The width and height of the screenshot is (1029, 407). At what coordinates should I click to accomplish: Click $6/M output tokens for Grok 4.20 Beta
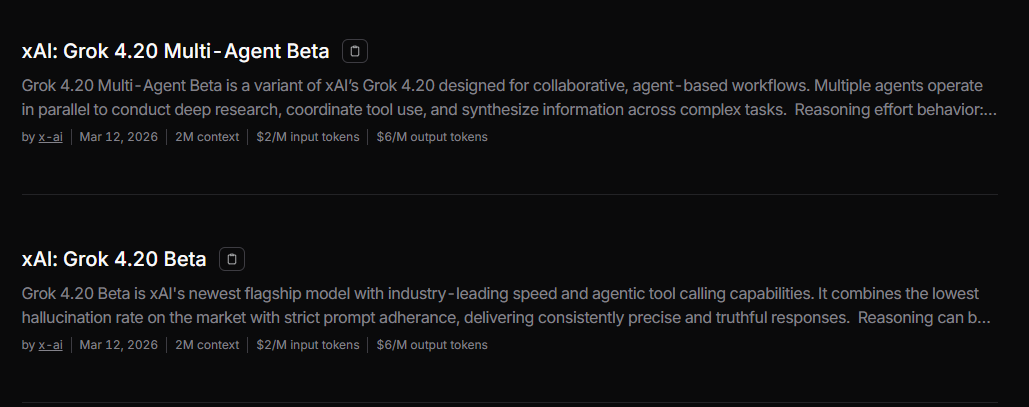432,345
